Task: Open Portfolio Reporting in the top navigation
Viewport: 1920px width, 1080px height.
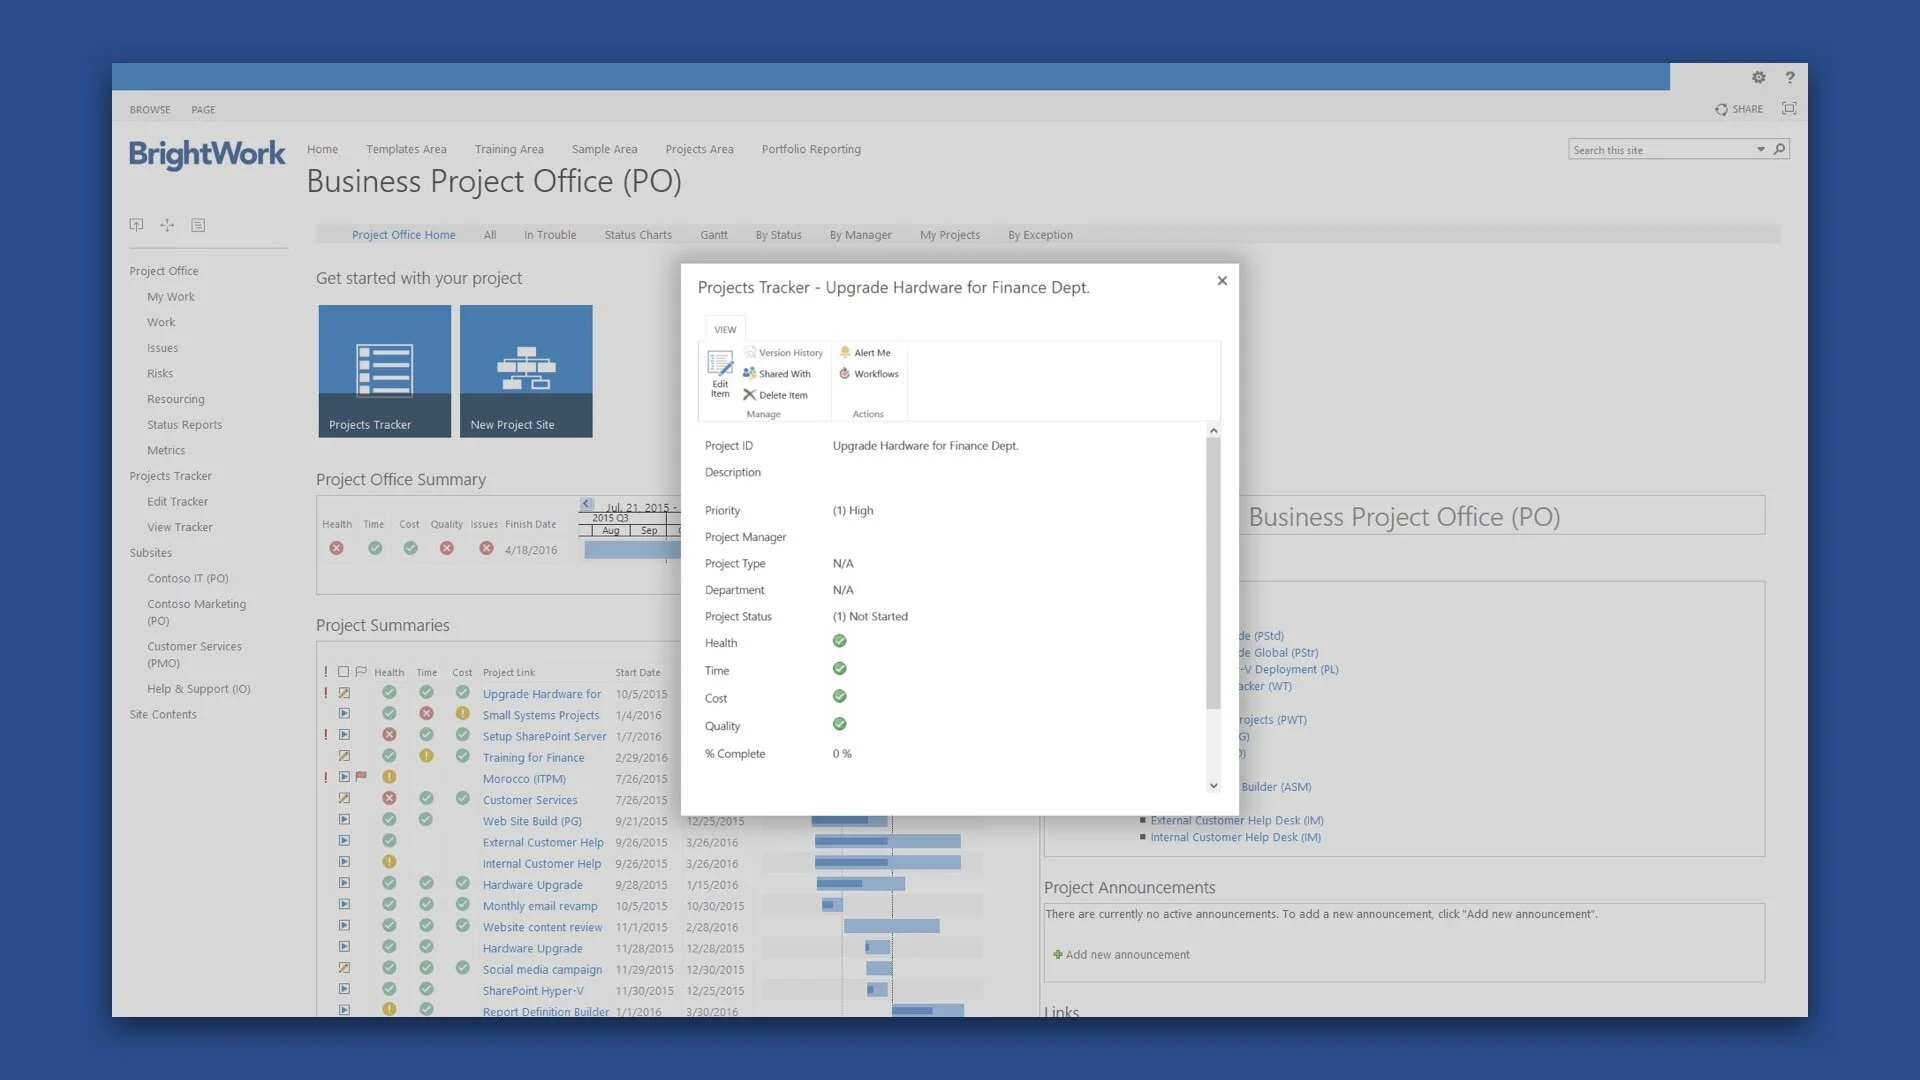Action: (810, 149)
